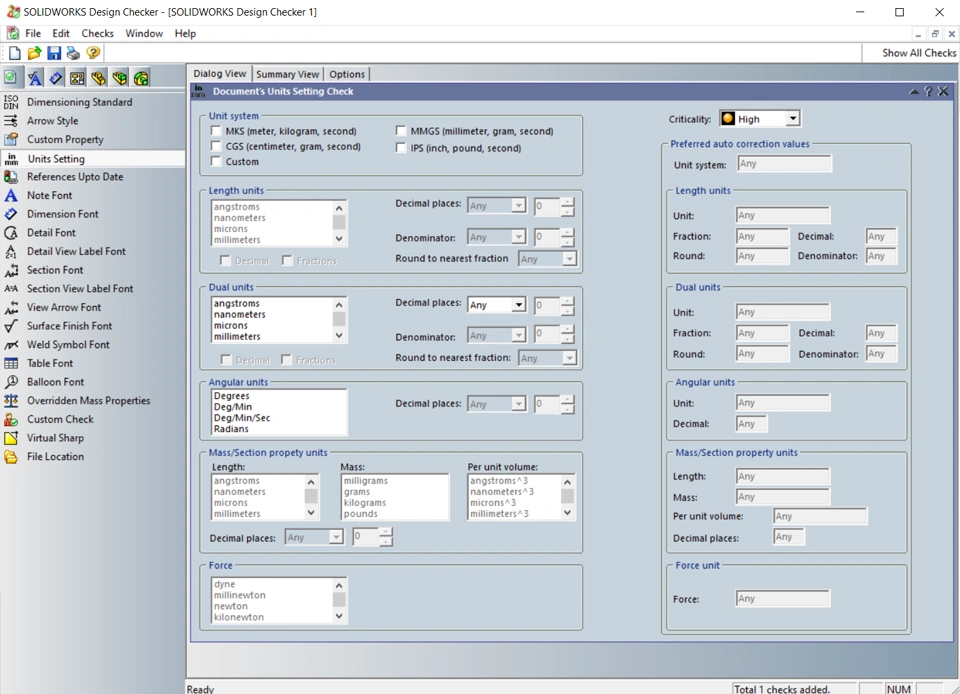The image size is (960, 694).
Task: Click the dialog help question mark
Action: (928, 92)
